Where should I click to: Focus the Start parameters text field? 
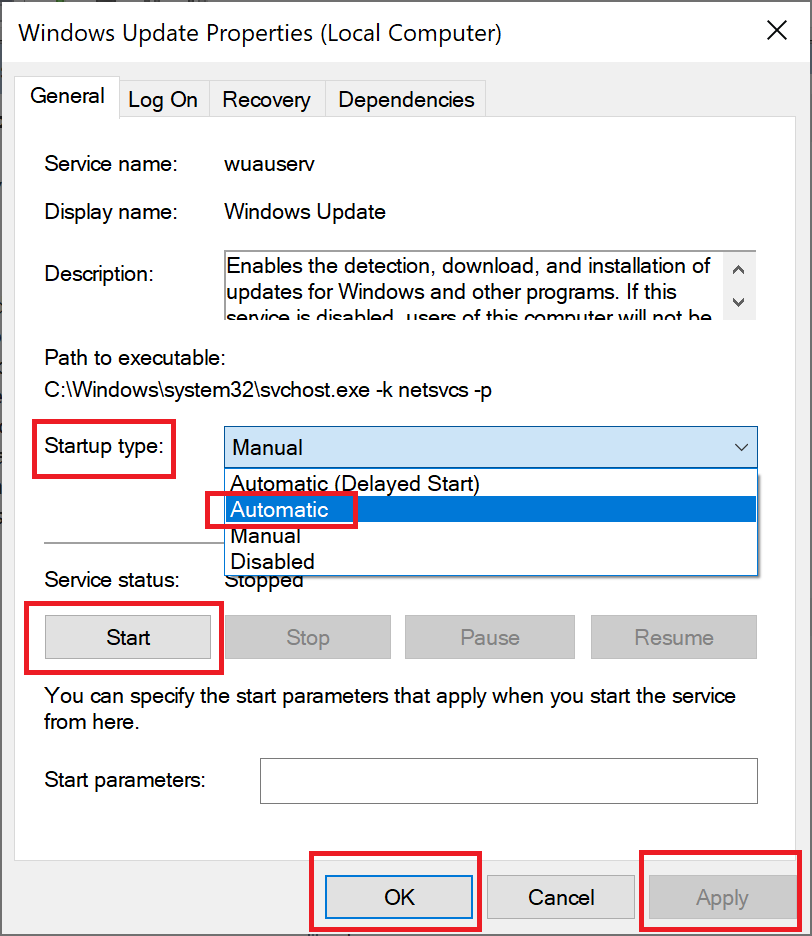508,781
